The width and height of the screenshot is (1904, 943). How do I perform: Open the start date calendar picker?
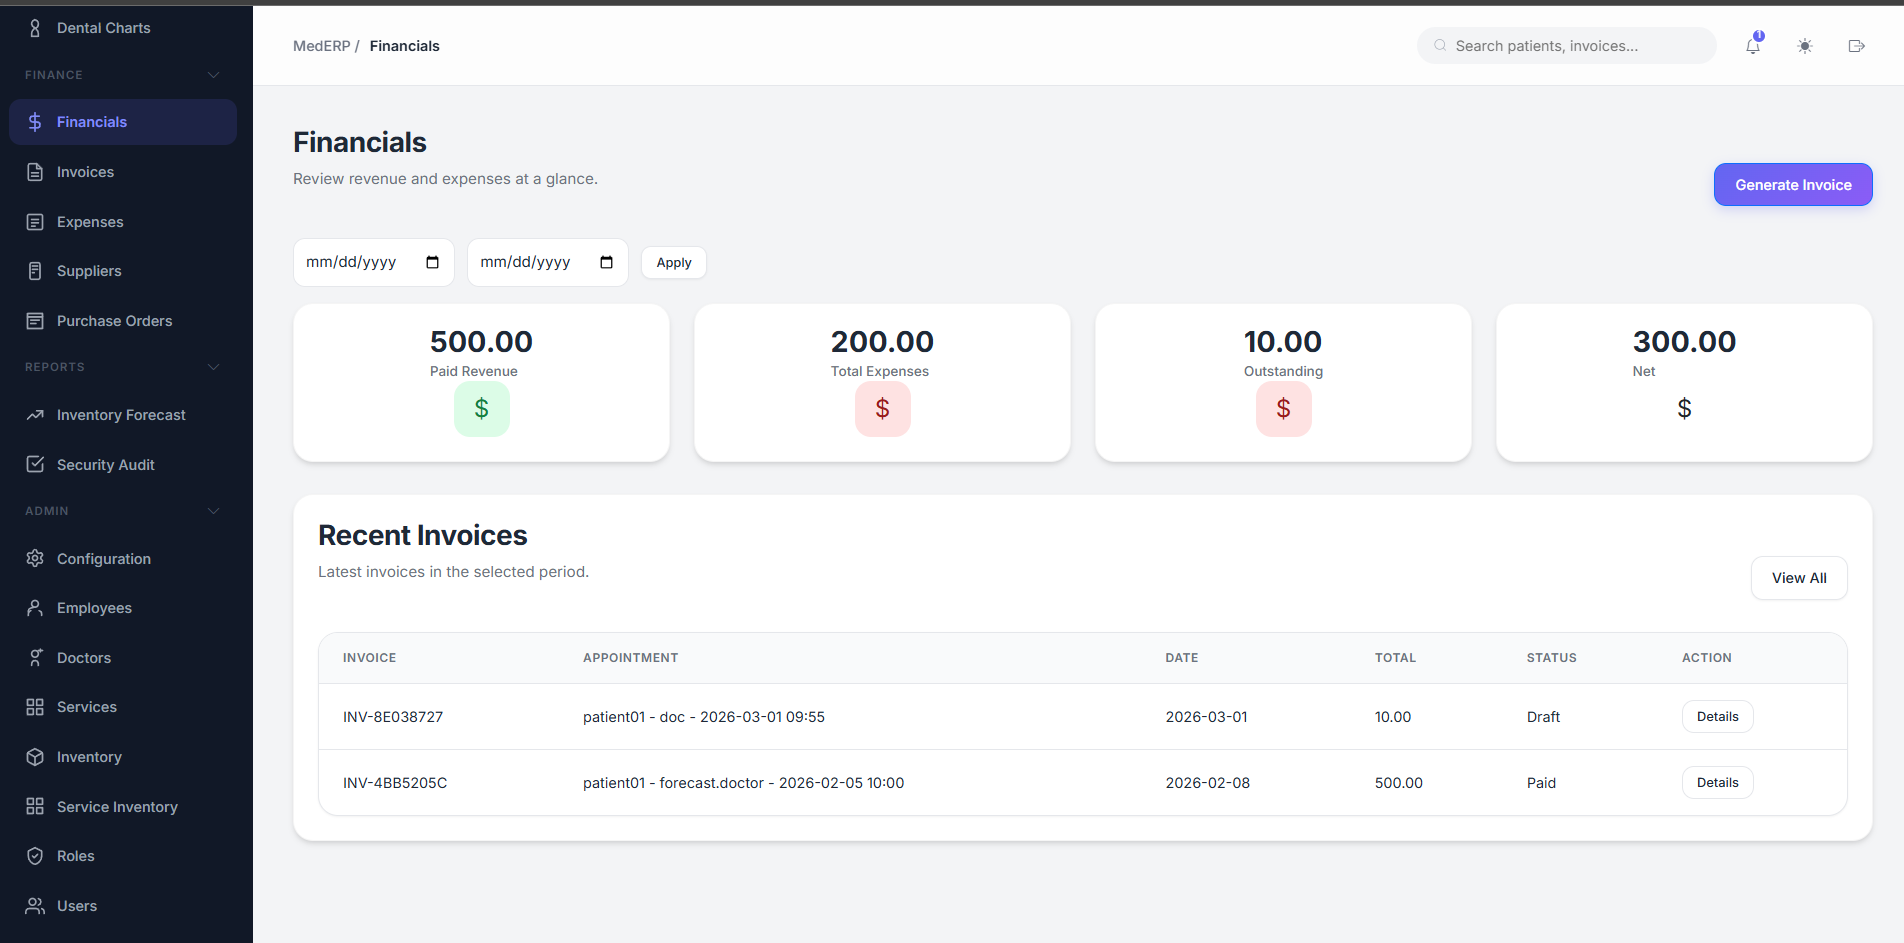tap(433, 262)
